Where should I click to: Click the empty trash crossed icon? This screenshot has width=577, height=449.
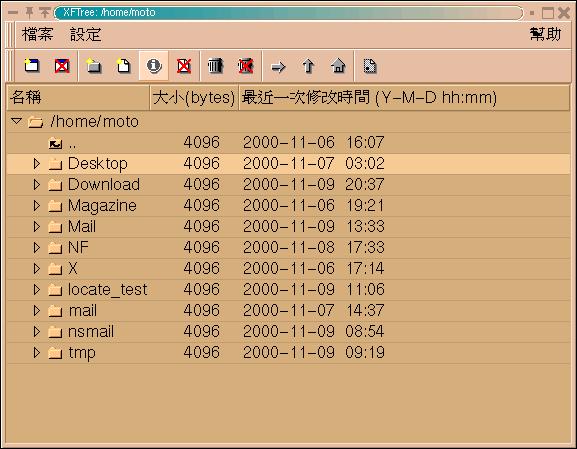(x=246, y=66)
